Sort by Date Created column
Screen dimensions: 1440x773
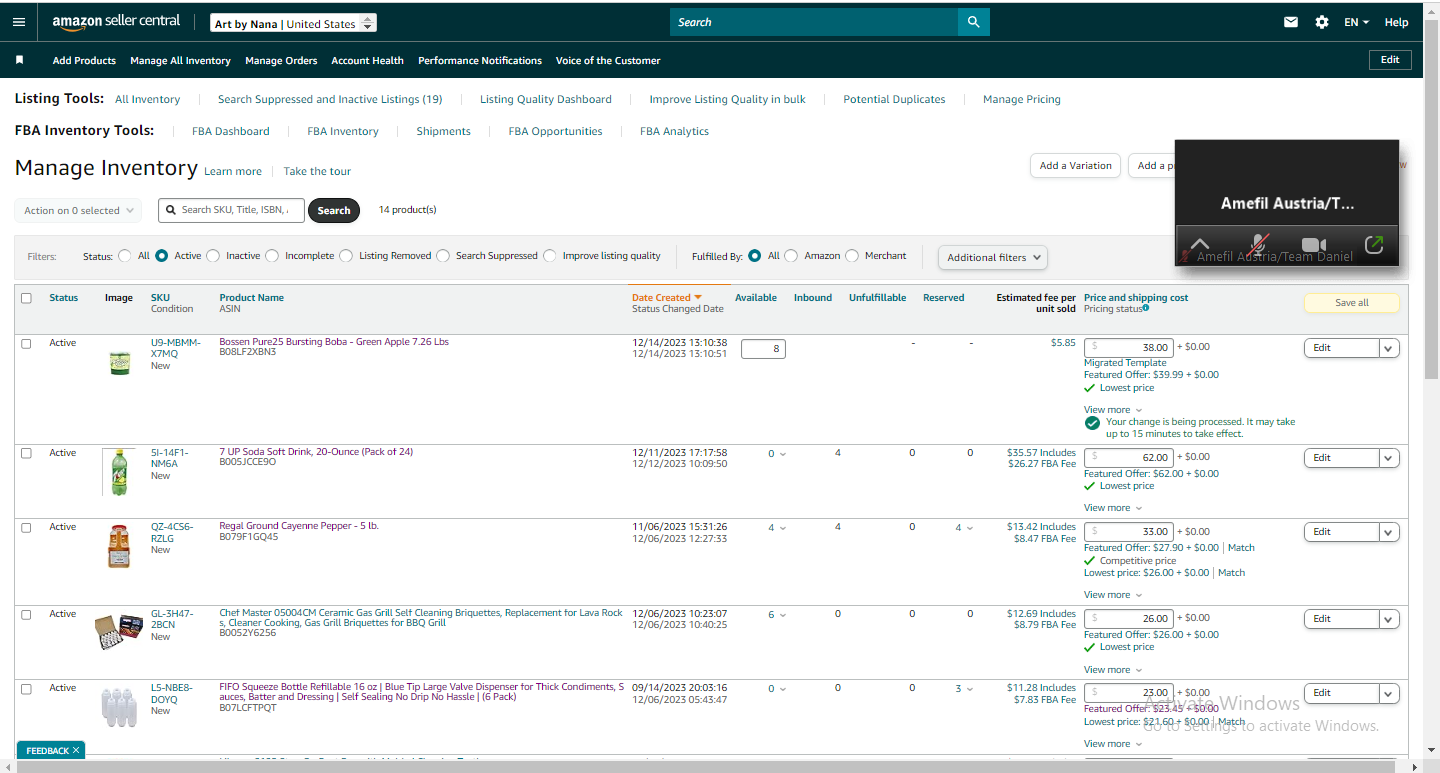pos(667,297)
